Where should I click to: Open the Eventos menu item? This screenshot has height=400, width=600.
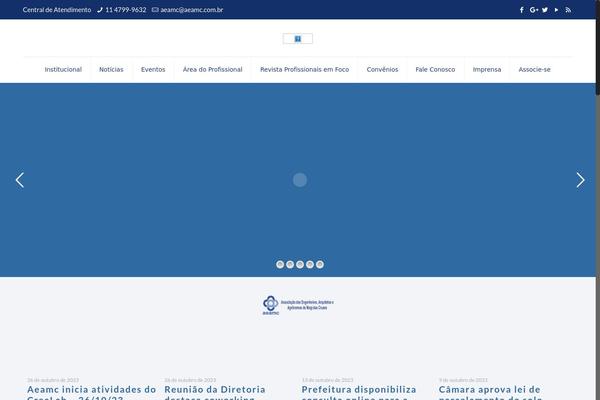(153, 69)
